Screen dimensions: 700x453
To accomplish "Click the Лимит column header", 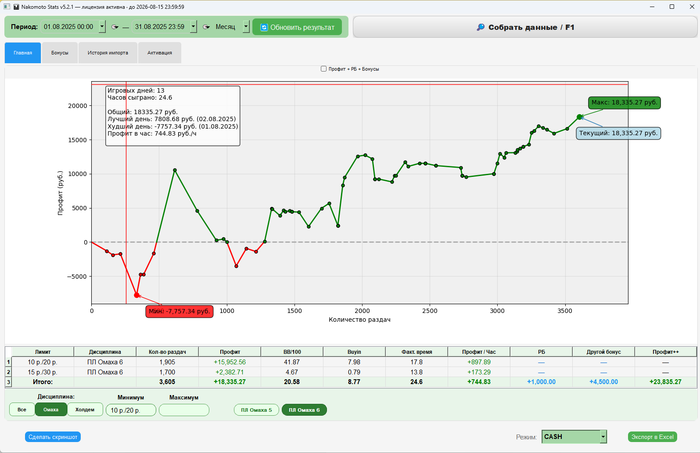I will pos(42,352).
